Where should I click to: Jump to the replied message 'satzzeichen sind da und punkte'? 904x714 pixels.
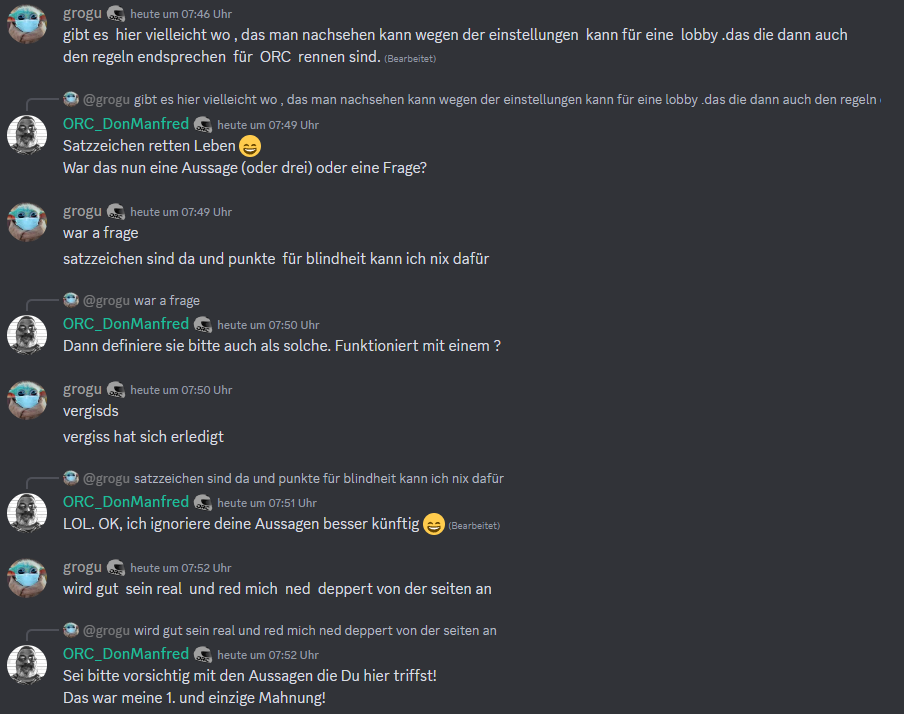pyautogui.click(x=319, y=478)
